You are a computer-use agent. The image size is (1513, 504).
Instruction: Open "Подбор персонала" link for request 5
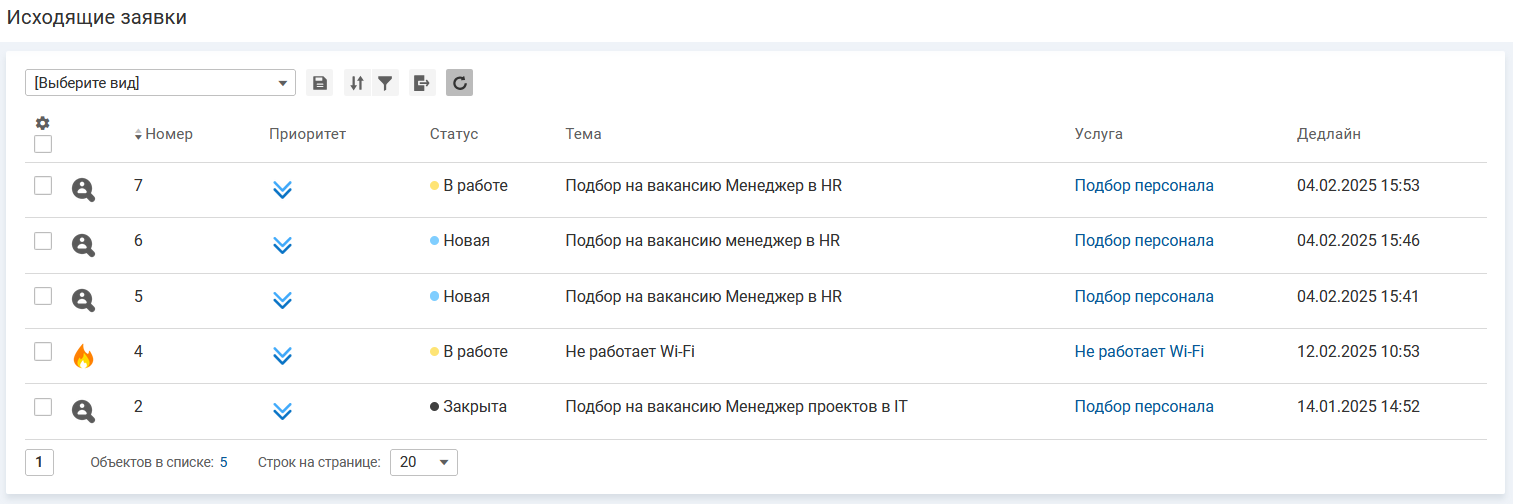tap(1144, 296)
